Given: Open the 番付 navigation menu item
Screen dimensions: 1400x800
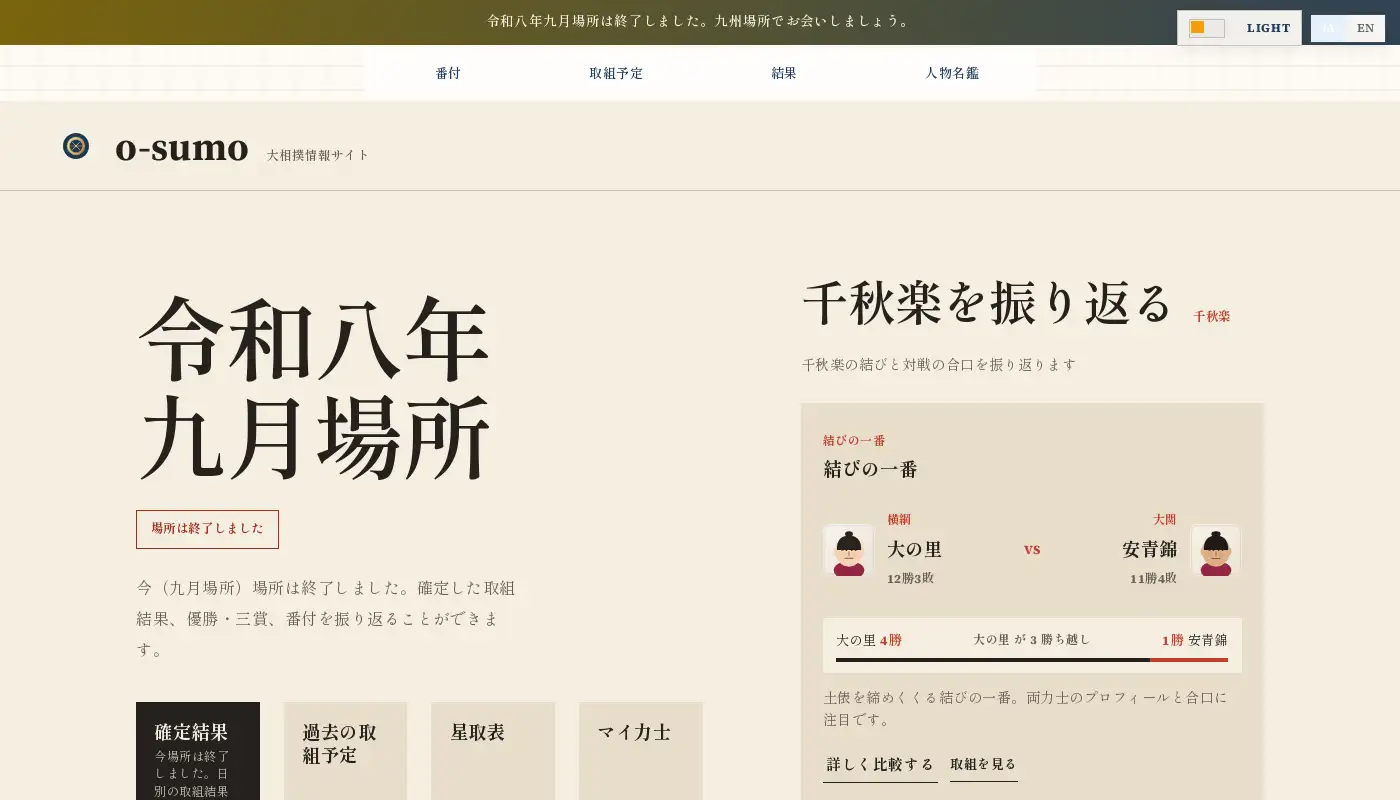Looking at the screenshot, I should pyautogui.click(x=448, y=73).
